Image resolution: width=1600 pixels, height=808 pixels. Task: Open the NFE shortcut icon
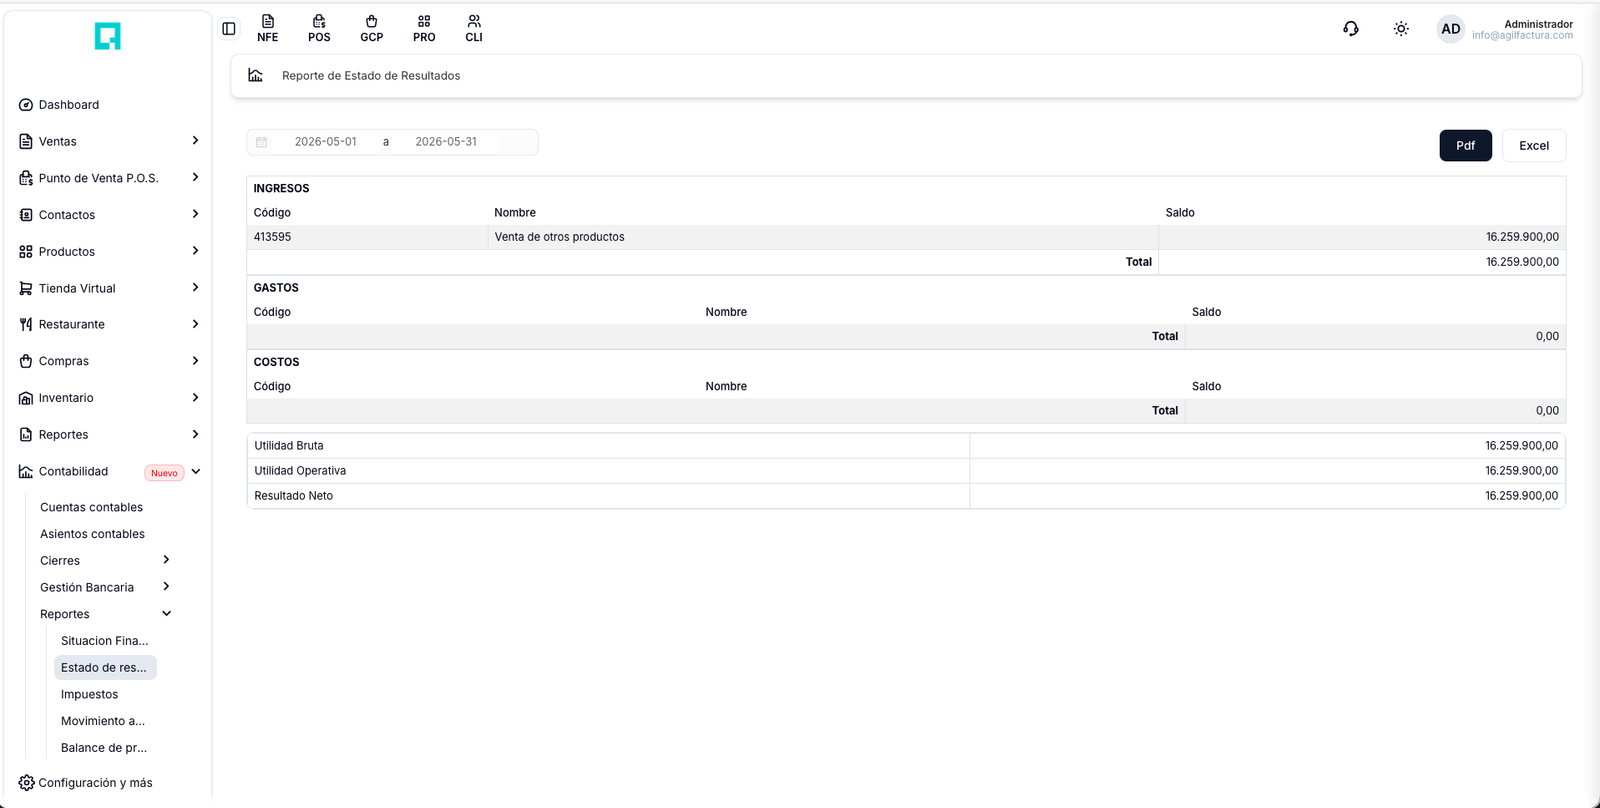coord(268,29)
